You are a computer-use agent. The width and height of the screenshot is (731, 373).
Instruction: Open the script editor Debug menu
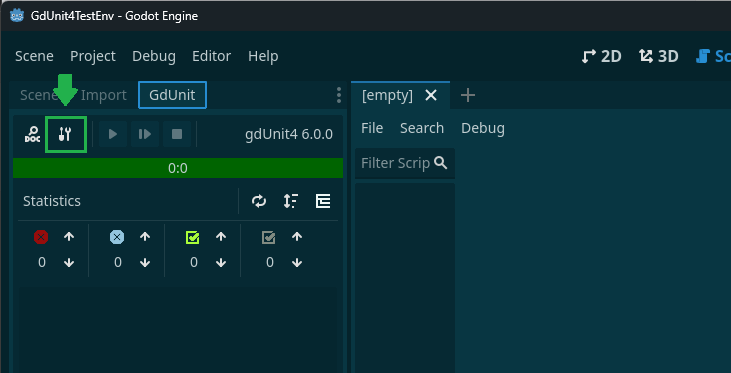(x=483, y=128)
